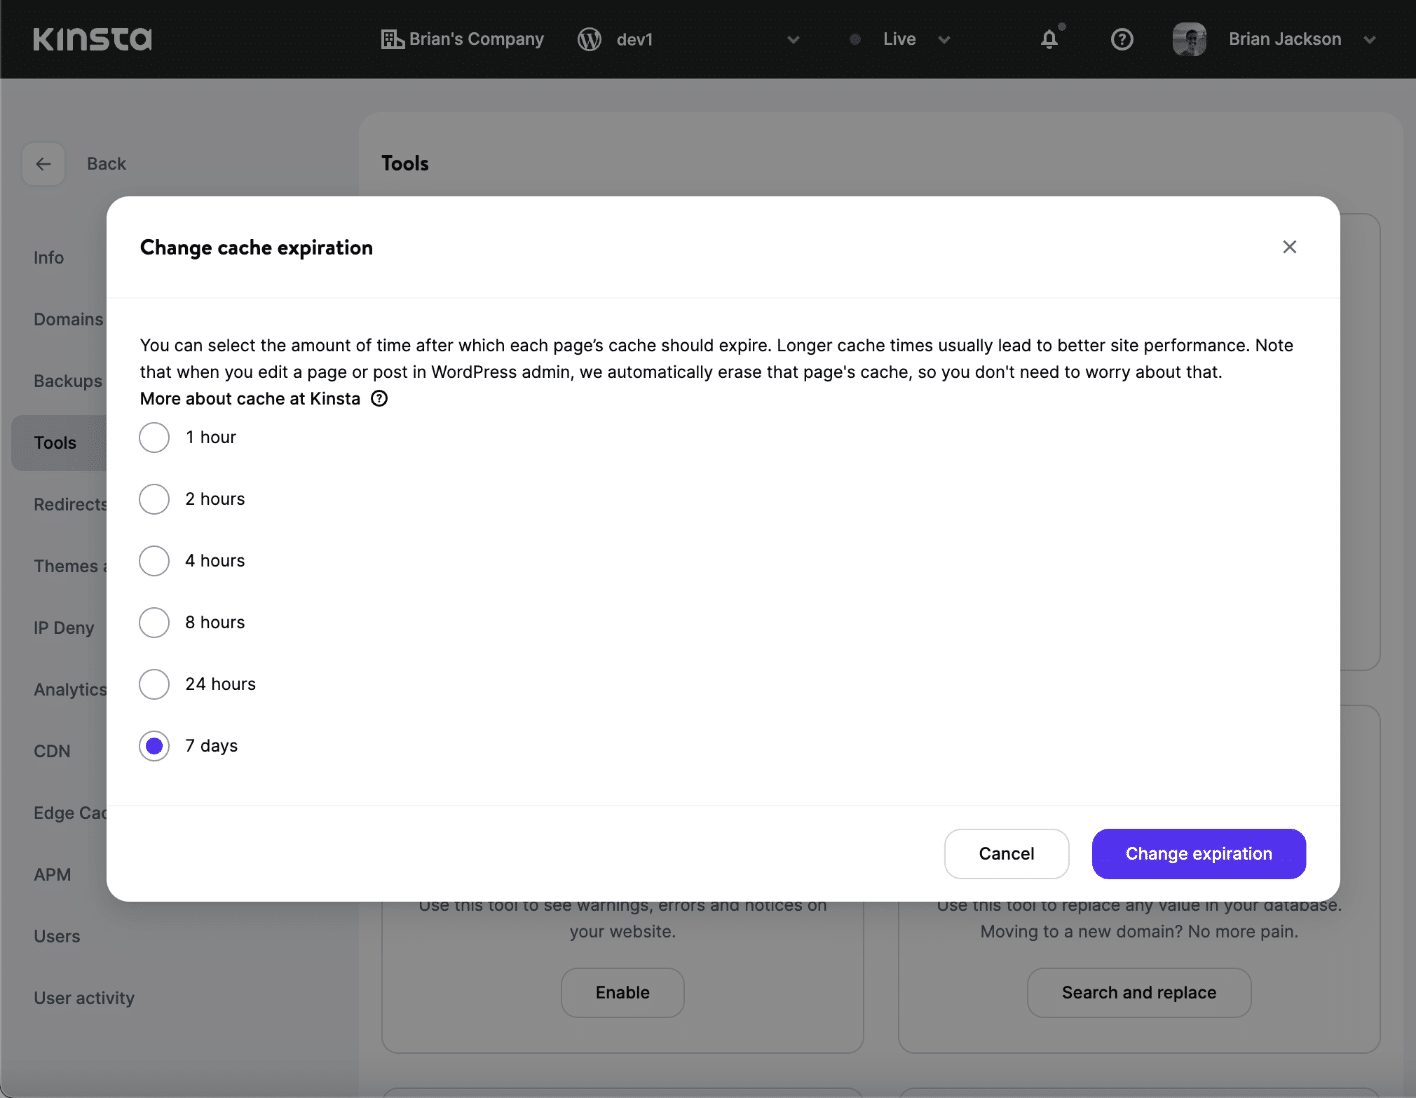Expand the Brian Jackson account dropdown
This screenshot has width=1416, height=1098.
(x=1368, y=39)
